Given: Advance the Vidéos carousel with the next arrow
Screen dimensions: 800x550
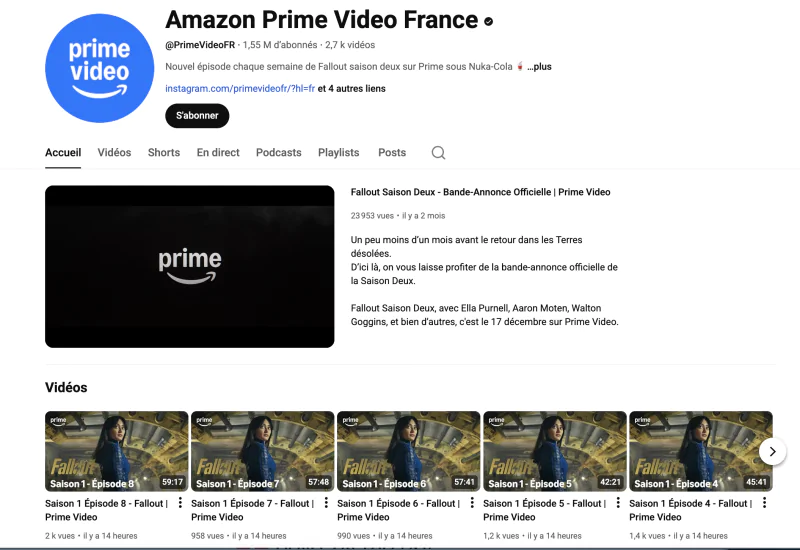Looking at the screenshot, I should coord(772,452).
